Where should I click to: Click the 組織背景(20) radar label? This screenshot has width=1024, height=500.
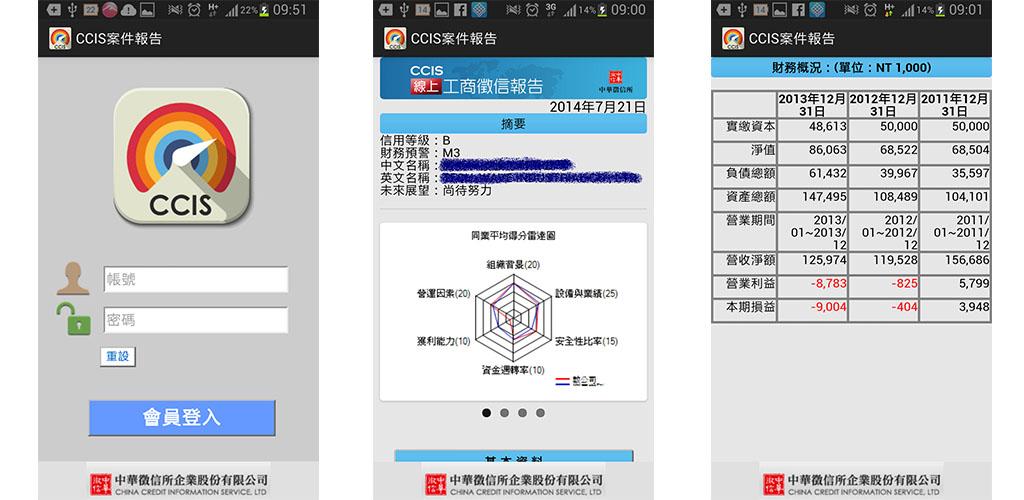(513, 264)
